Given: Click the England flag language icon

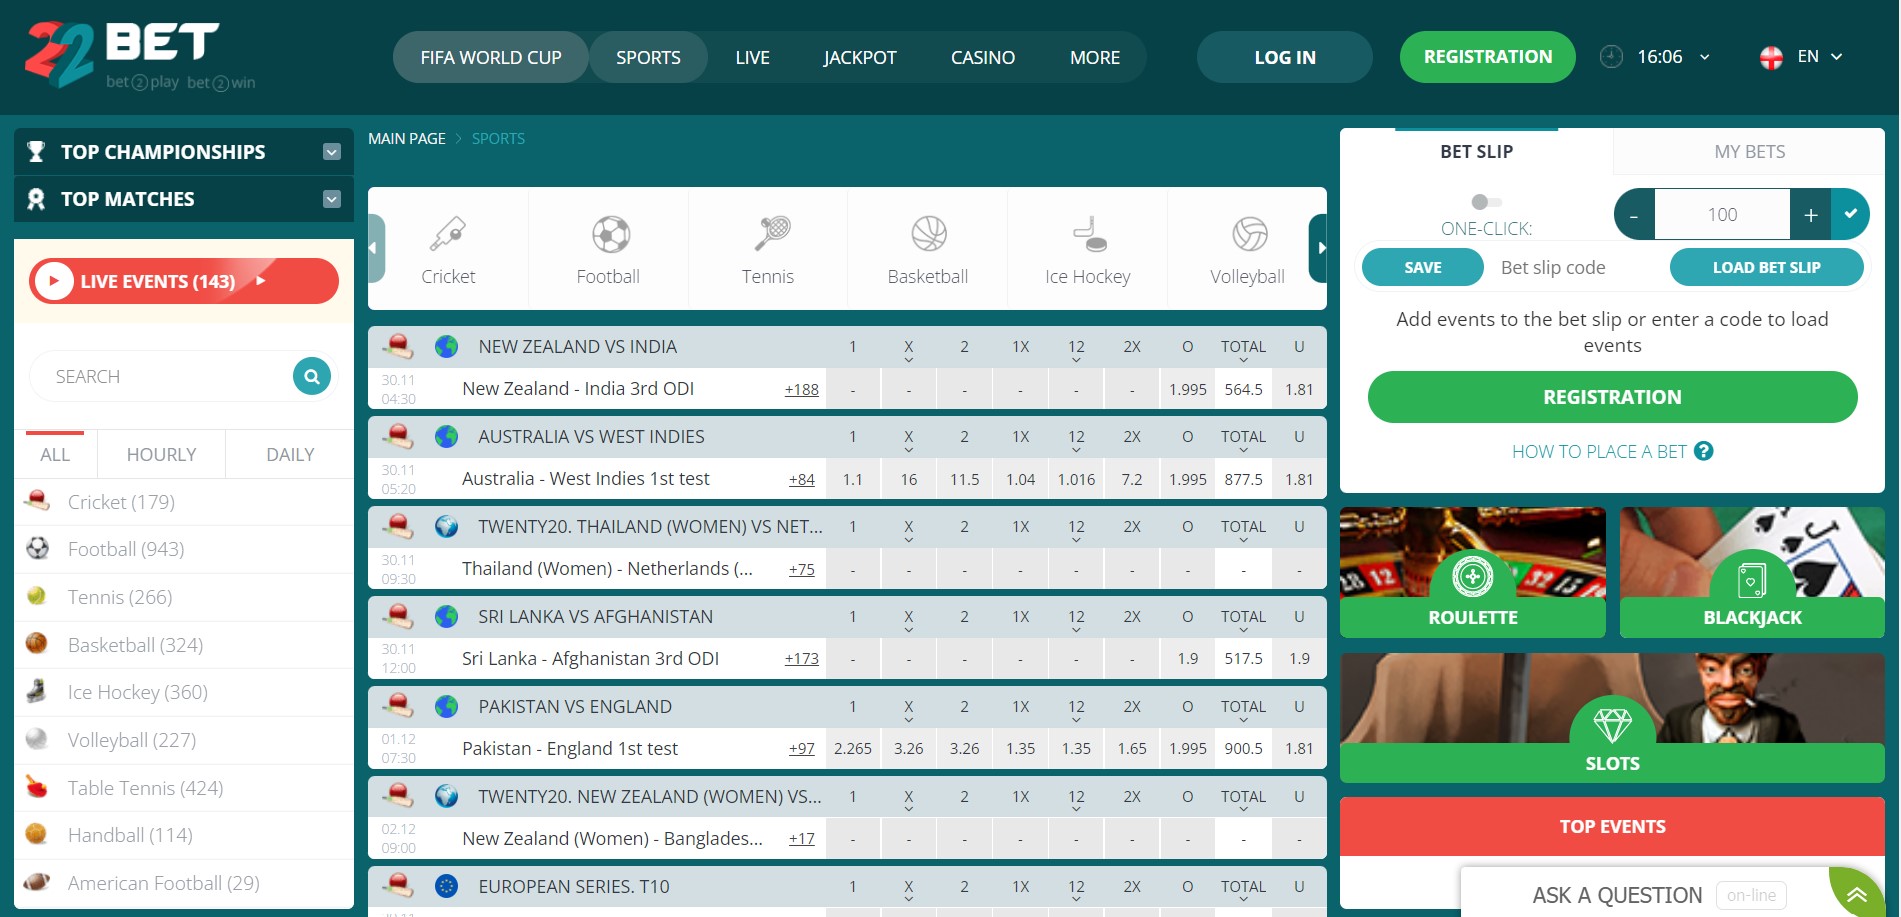Looking at the screenshot, I should (1771, 58).
